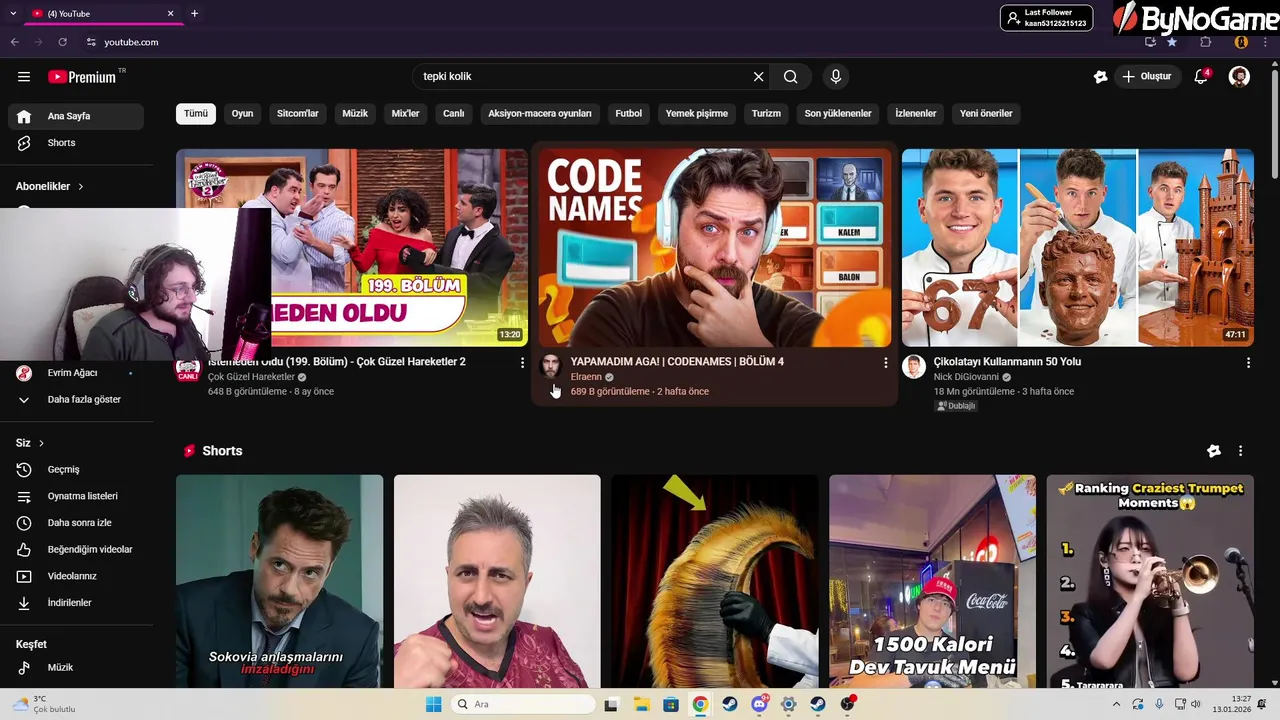Open three-dot menu for Çok Güzel Hareketler video
1280x720 pixels.
pos(522,363)
